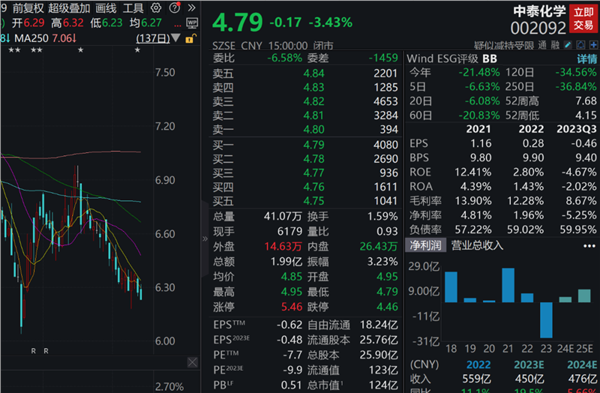Viewport: 600px width, 393px height.
Task: Open three-dots more menu beside 营业总收入
Action: coord(589,246)
